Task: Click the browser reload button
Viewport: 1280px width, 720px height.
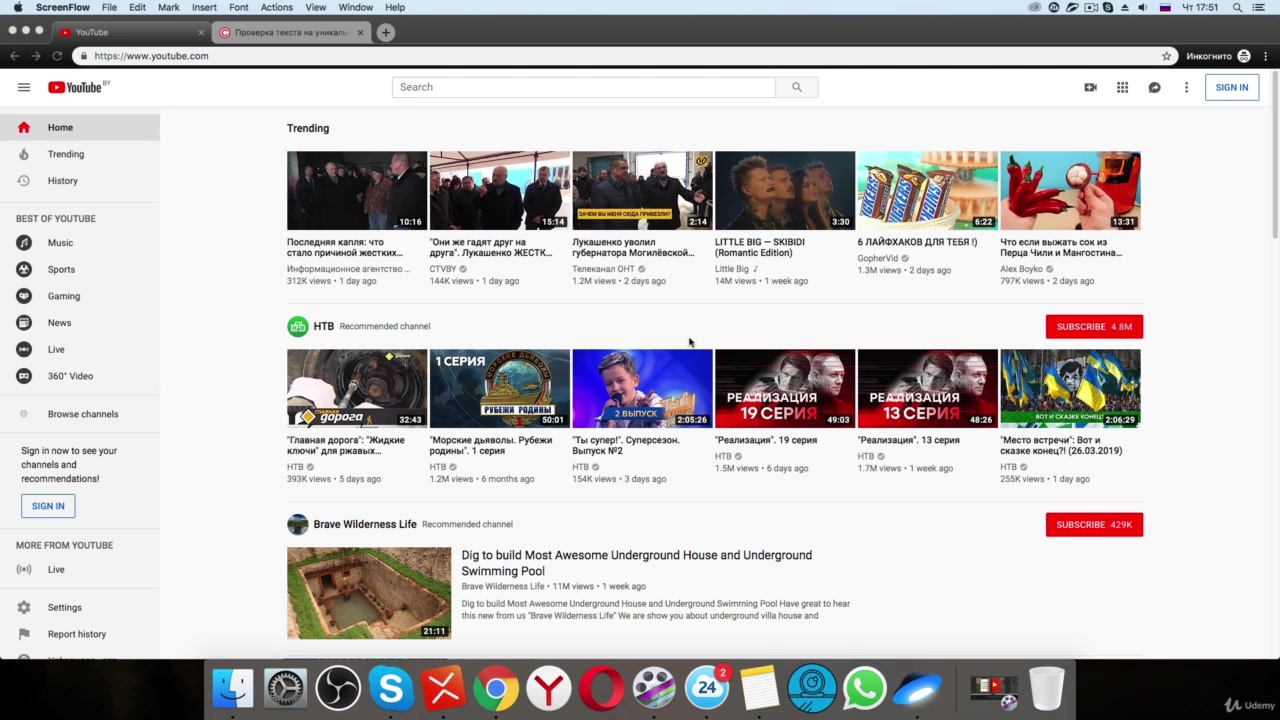Action: tap(57, 56)
